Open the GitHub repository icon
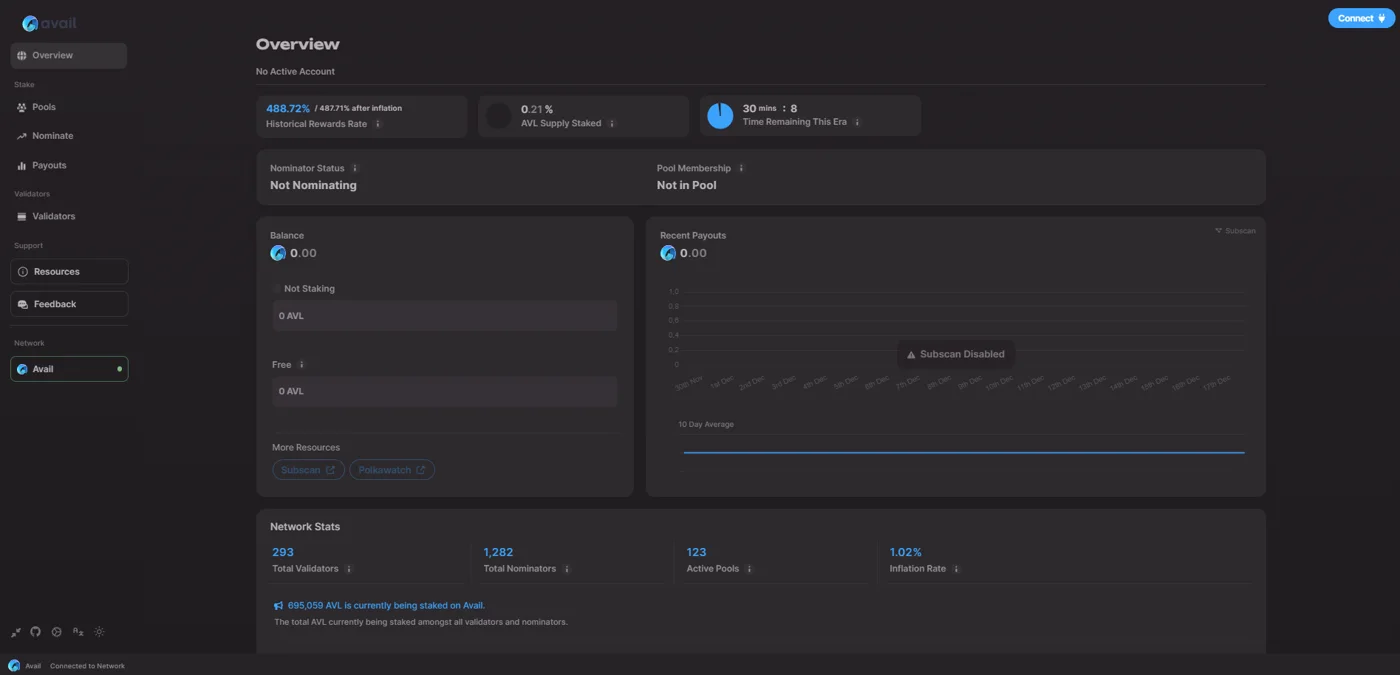Viewport: 1400px width, 675px height. coord(36,632)
